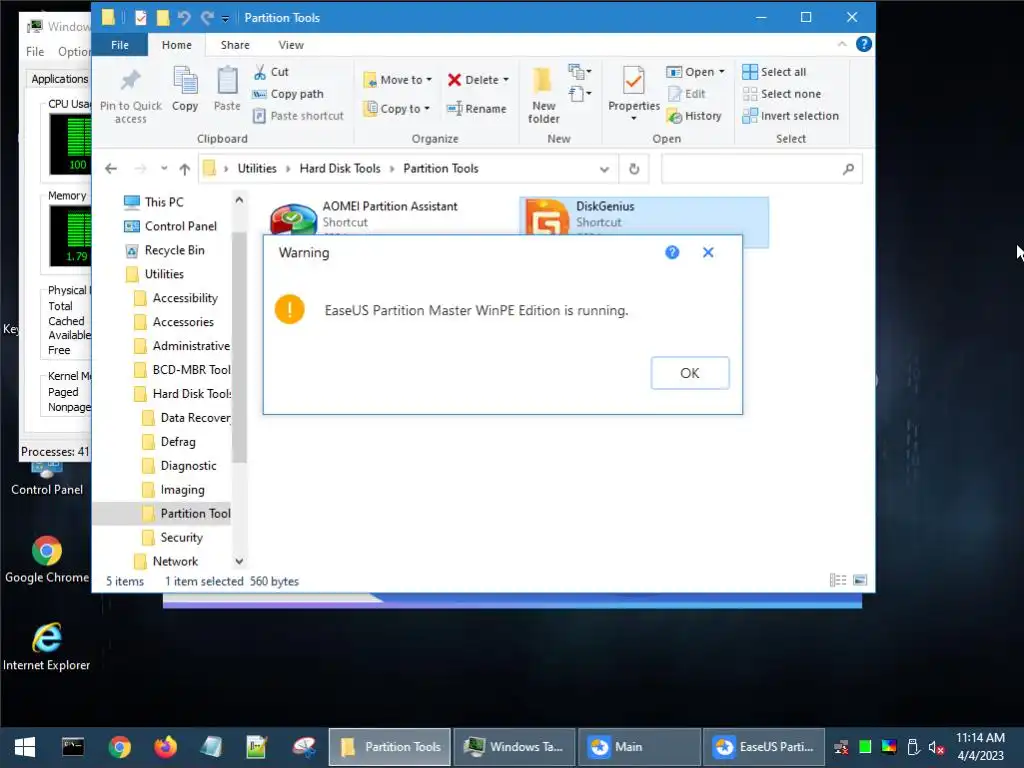Select Paste shortcut command
The width and height of the screenshot is (1024, 768).
click(298, 116)
